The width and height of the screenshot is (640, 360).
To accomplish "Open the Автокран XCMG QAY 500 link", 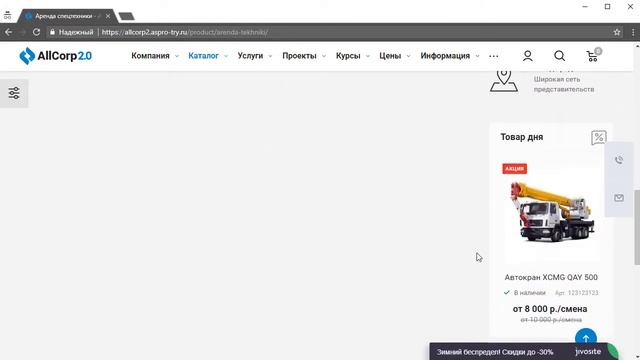I will [551, 277].
